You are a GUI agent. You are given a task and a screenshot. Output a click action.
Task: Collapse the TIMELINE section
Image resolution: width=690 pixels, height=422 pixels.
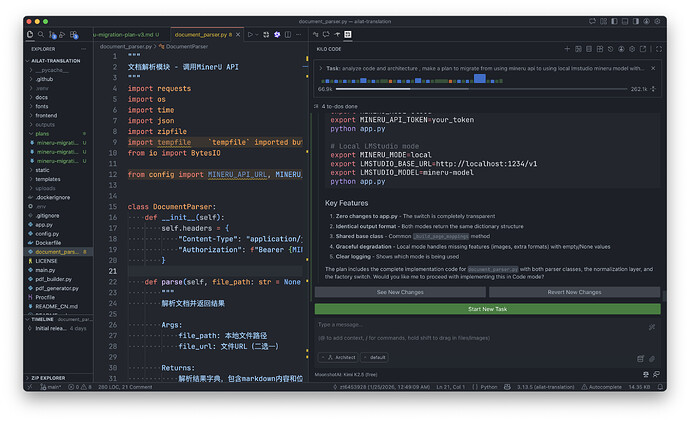(58, 319)
